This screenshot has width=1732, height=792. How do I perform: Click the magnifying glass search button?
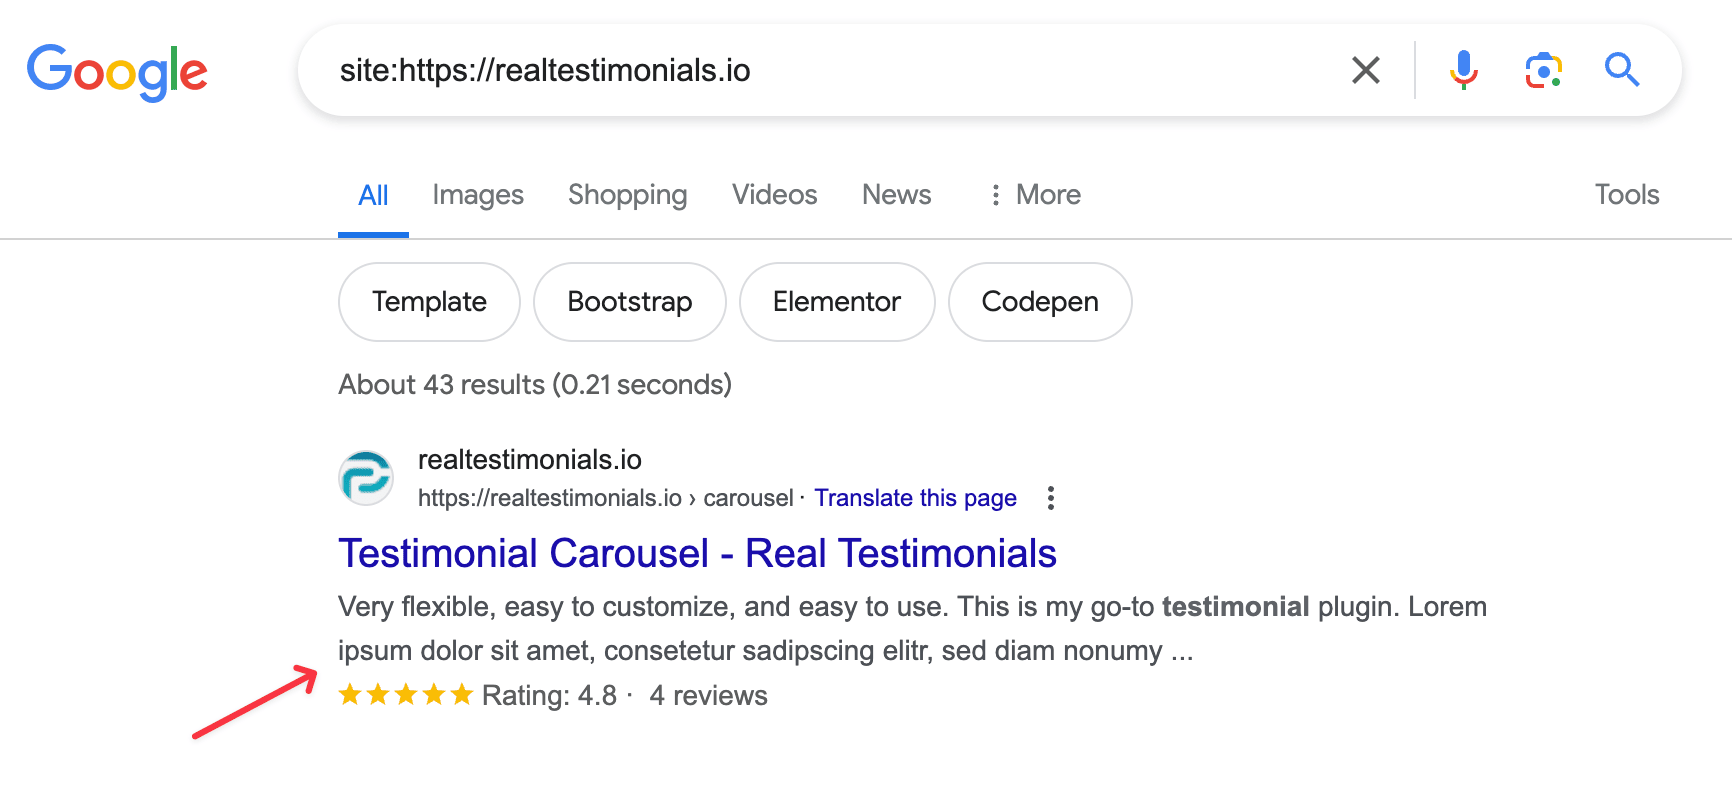click(x=1621, y=70)
